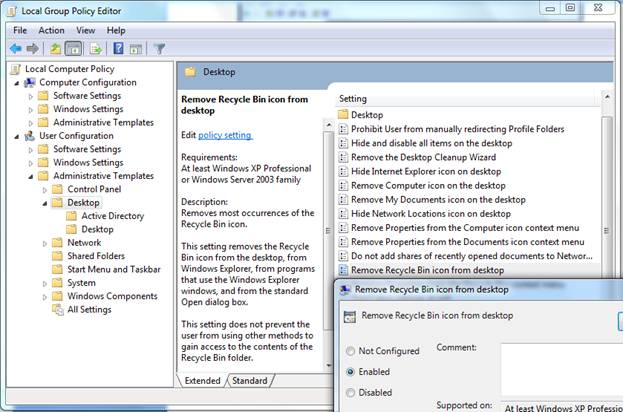
Task: Switch to the Standard tab
Action: [250, 381]
